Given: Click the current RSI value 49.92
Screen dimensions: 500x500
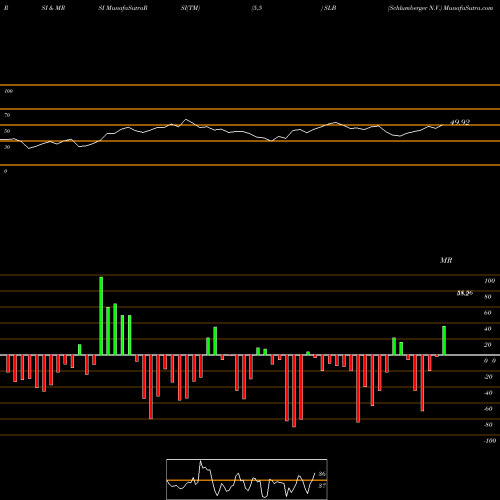Looking at the screenshot, I should 460,122.
